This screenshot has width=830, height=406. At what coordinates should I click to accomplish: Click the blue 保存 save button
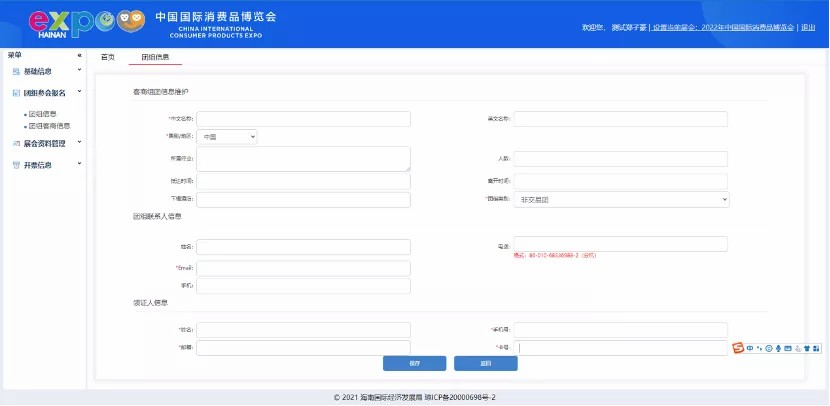[x=414, y=364]
